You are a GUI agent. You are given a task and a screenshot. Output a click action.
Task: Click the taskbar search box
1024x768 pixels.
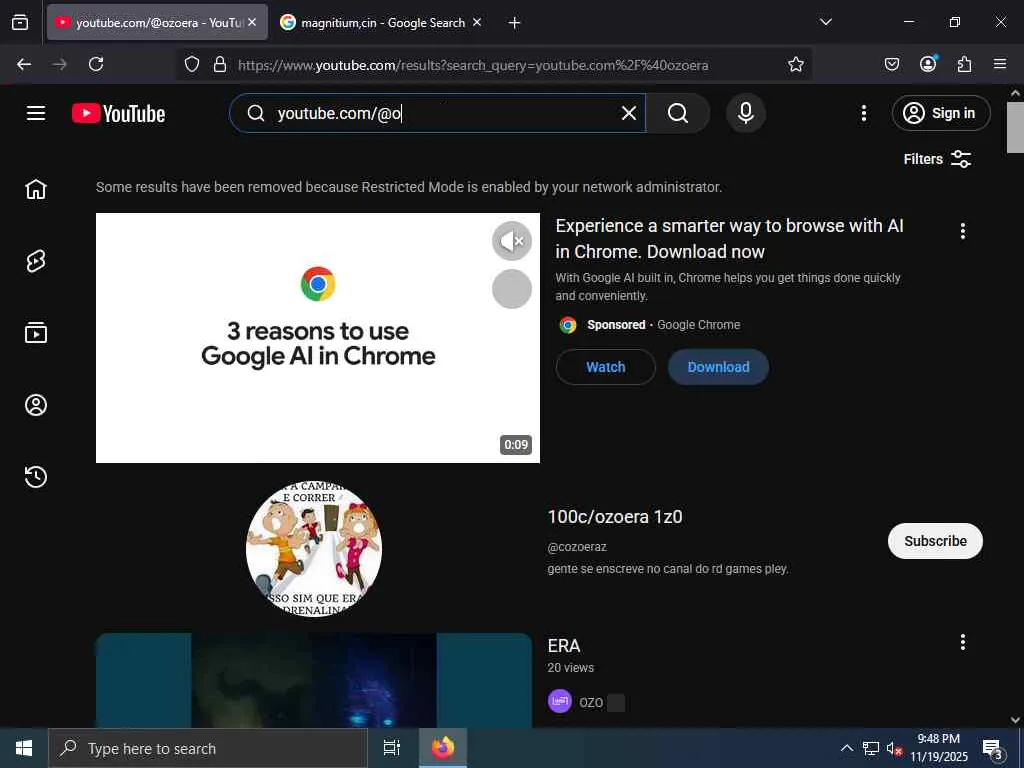click(x=208, y=748)
